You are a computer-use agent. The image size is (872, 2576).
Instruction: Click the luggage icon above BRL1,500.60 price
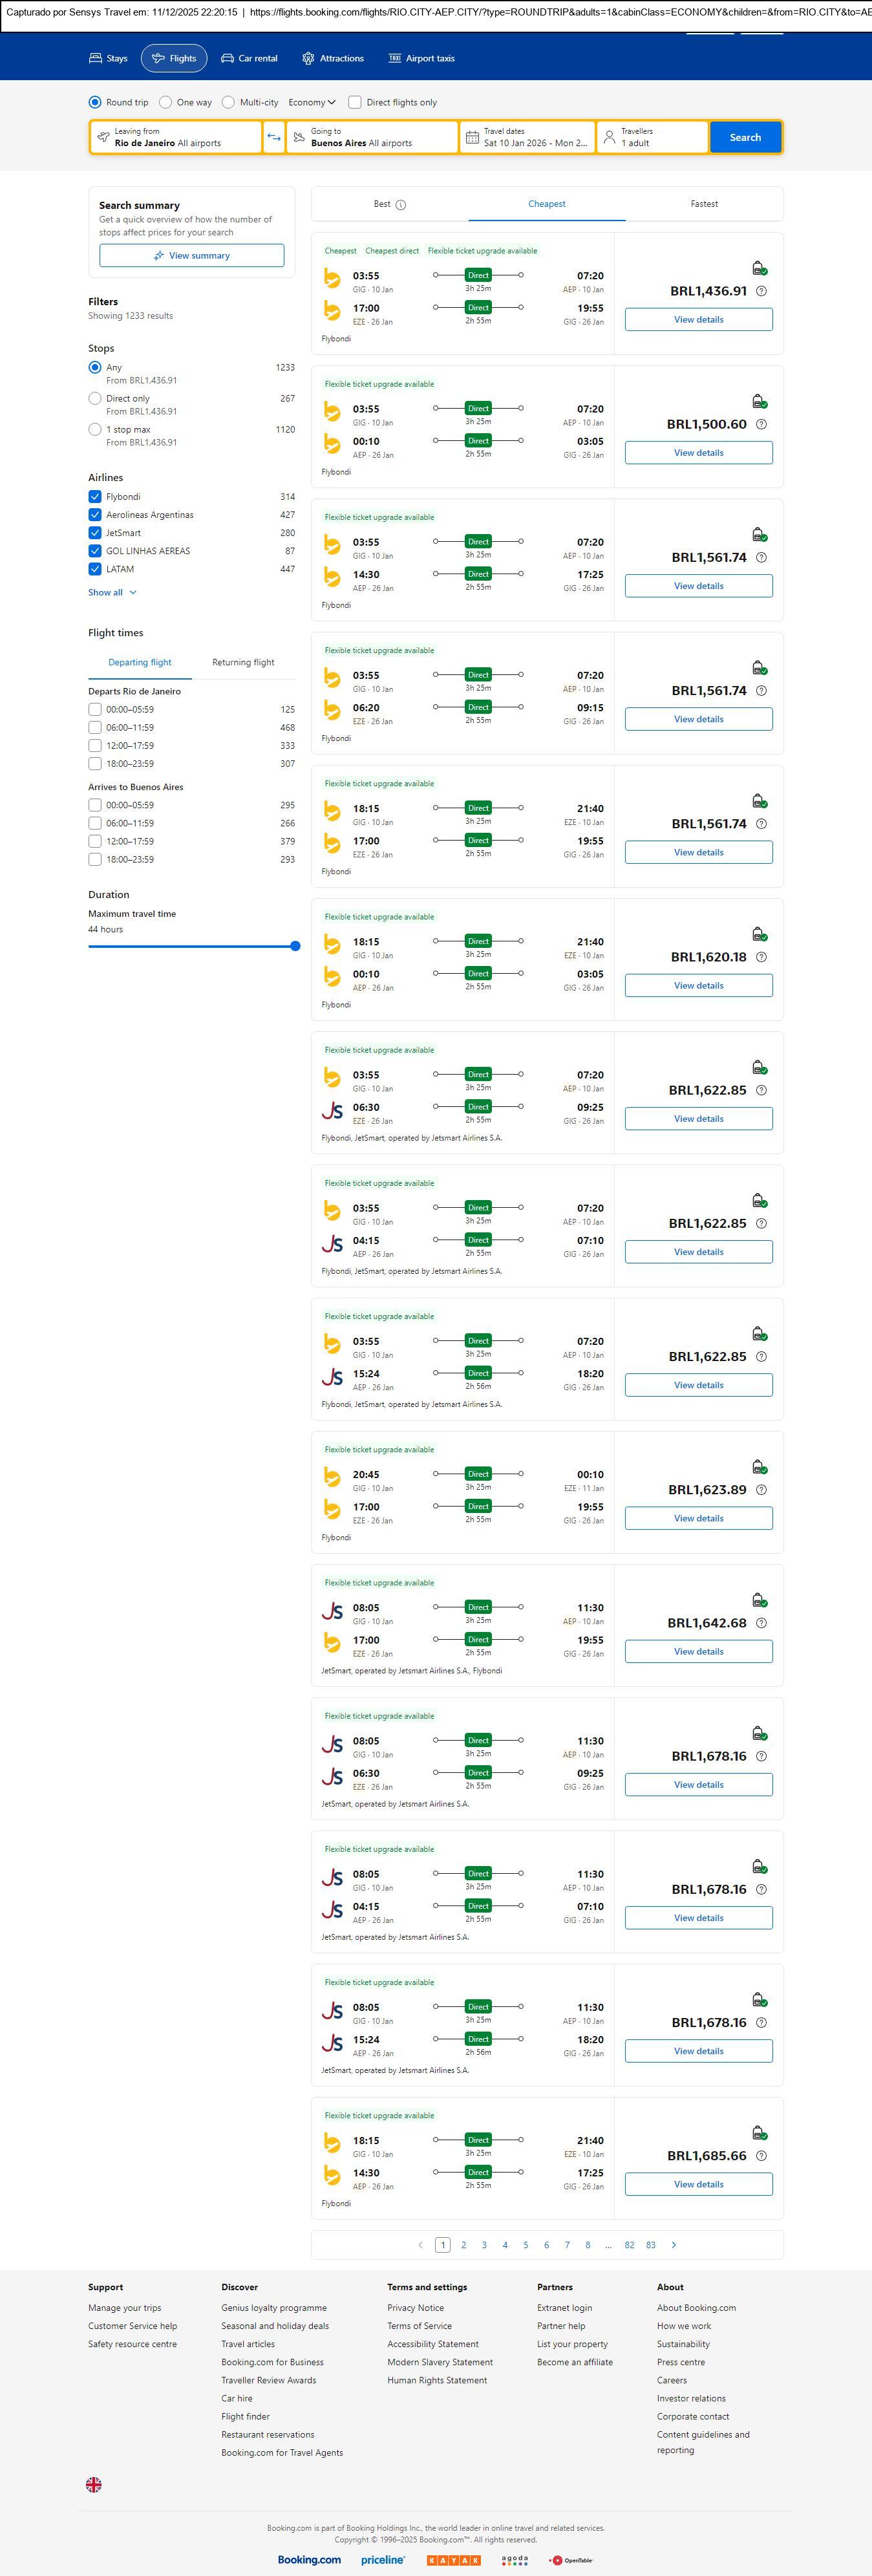tap(759, 401)
